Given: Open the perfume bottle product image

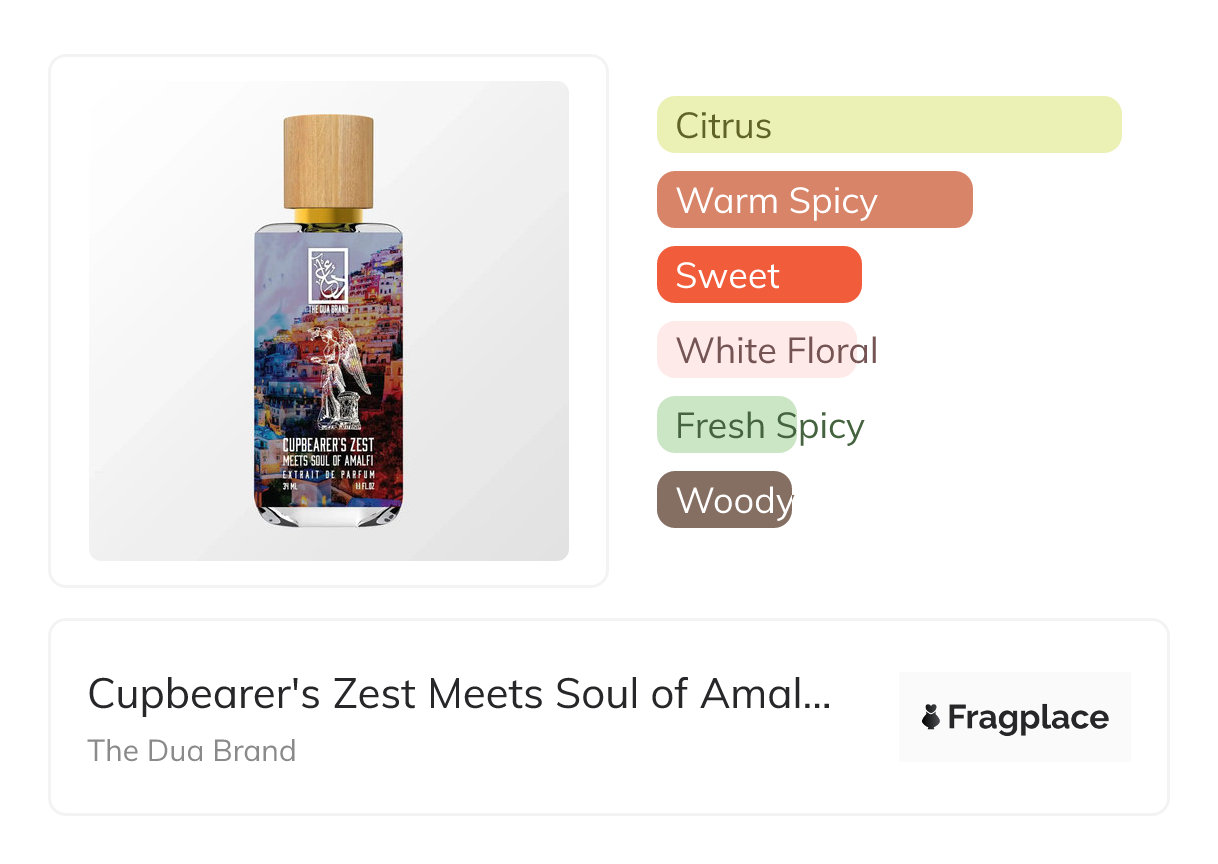Looking at the screenshot, I should click(328, 320).
